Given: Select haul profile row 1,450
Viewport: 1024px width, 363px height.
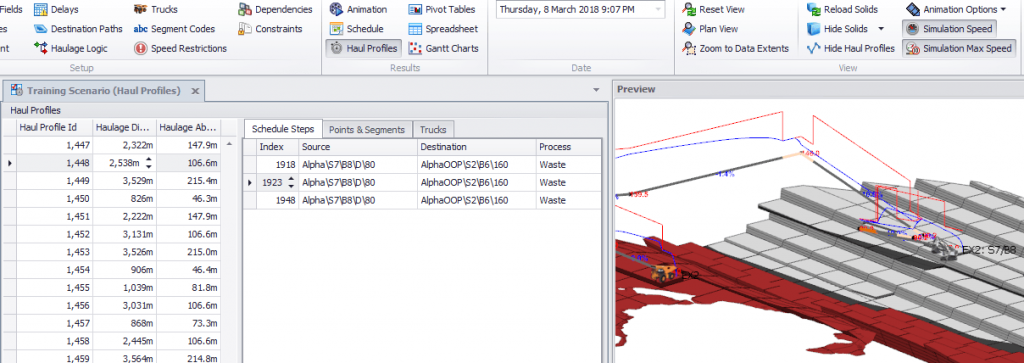Looking at the screenshot, I should coord(111,198).
